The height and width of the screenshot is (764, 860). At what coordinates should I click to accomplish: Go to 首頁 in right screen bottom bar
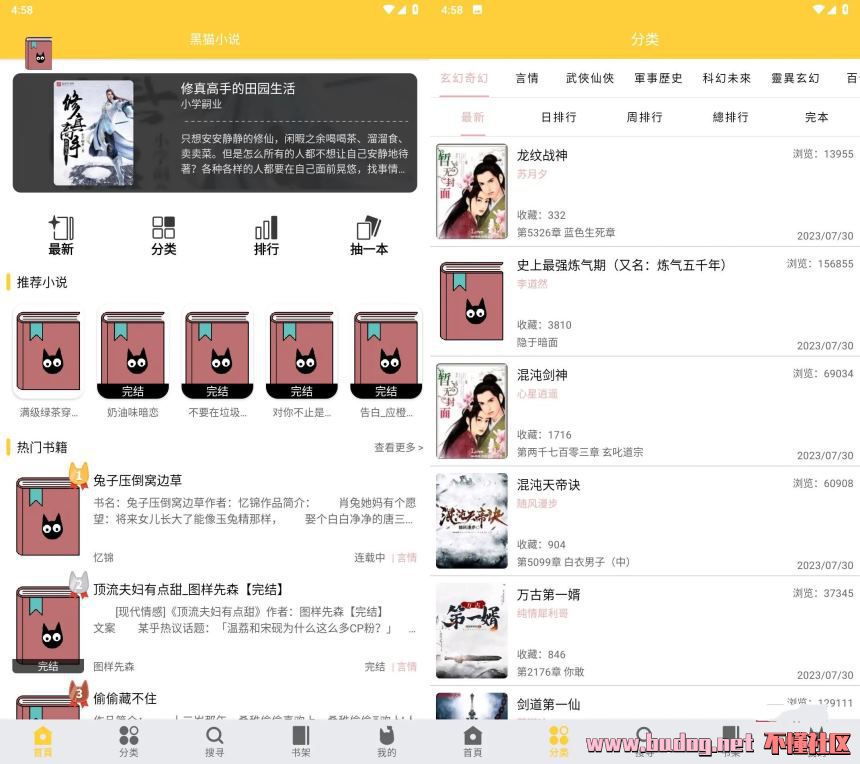(473, 742)
